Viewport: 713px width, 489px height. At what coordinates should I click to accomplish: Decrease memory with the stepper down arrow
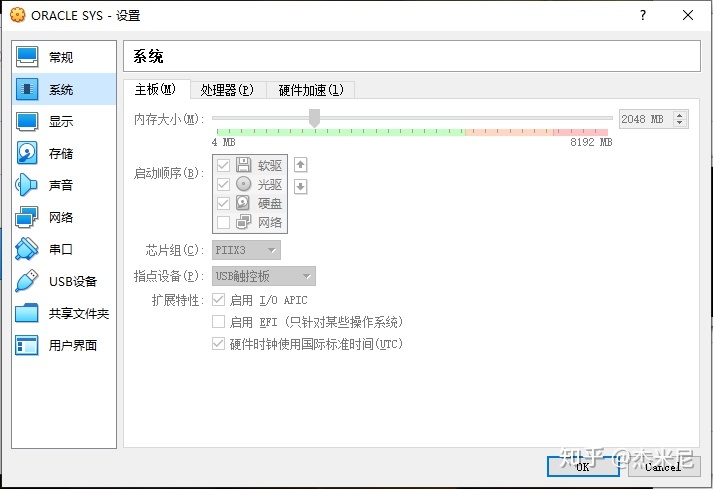click(x=680, y=123)
